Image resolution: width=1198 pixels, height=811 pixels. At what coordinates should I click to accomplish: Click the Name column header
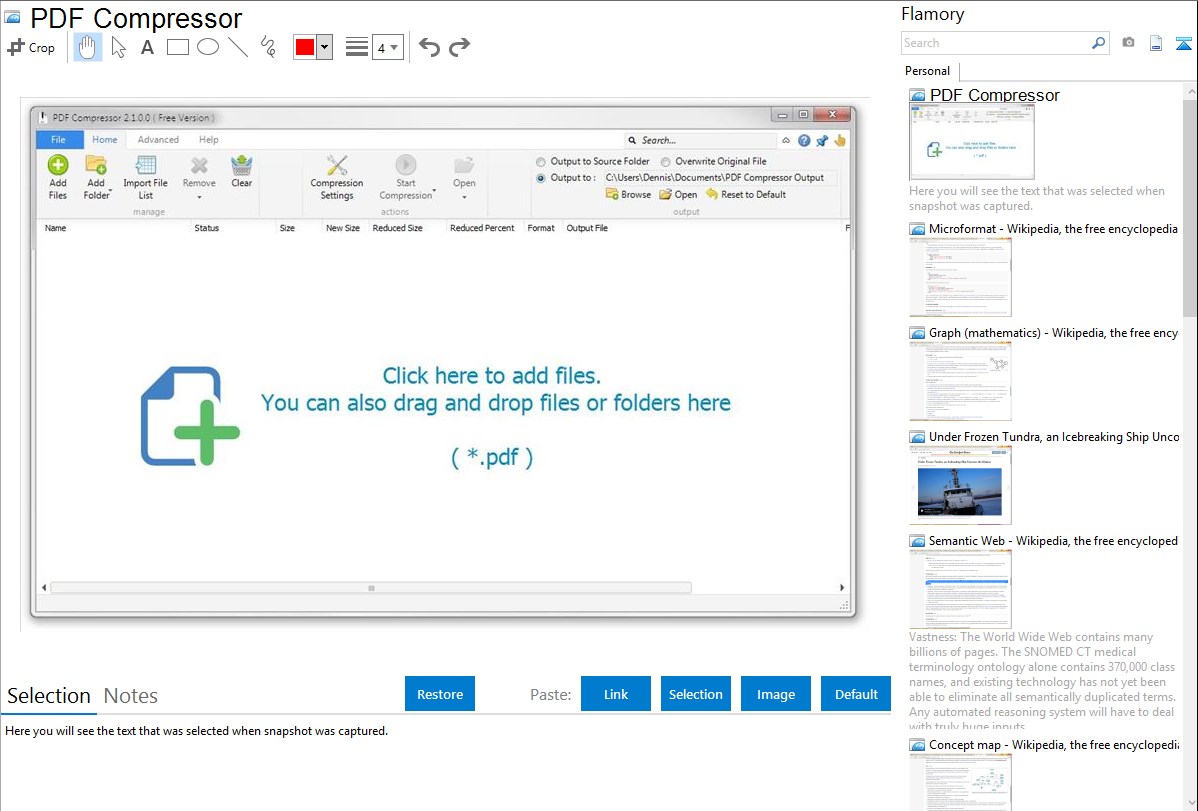(55, 228)
